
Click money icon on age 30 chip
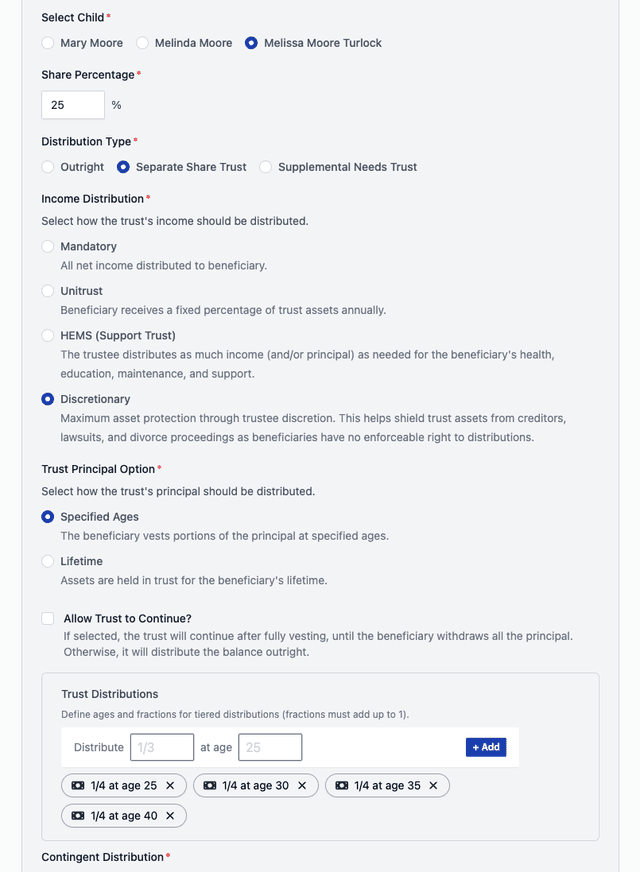(x=210, y=786)
